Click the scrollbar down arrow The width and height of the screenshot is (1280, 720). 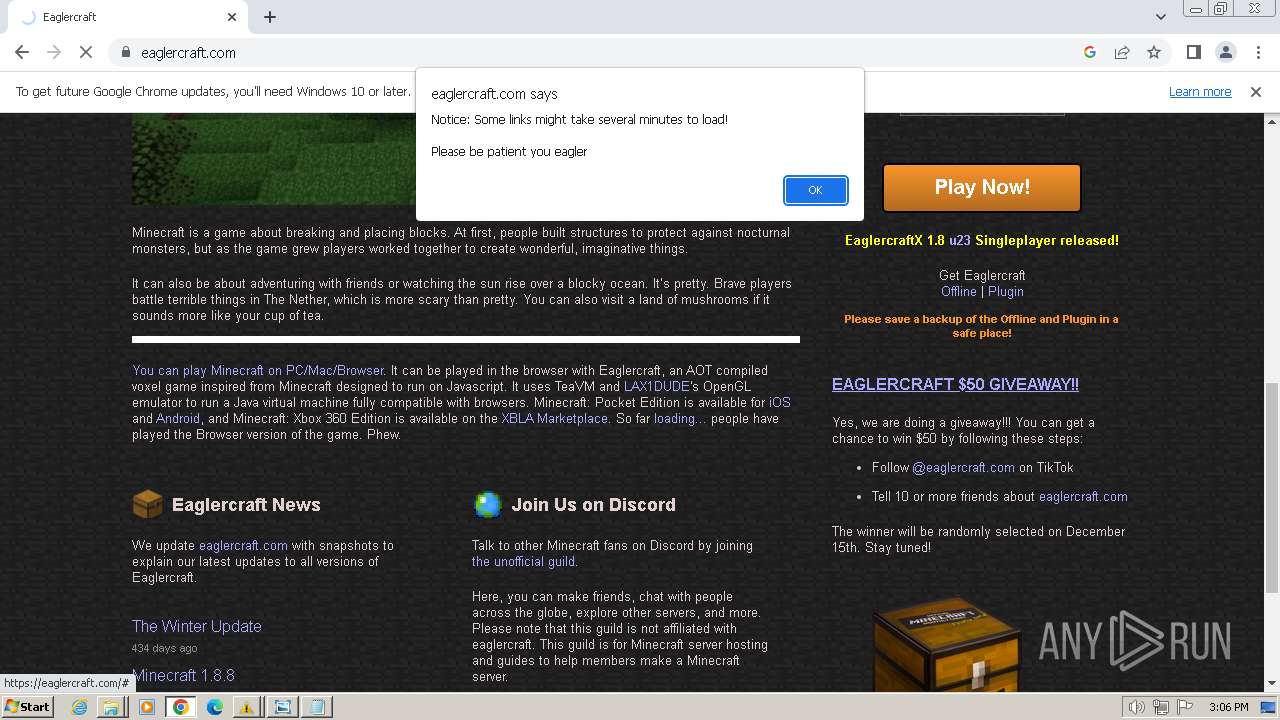click(1271, 684)
